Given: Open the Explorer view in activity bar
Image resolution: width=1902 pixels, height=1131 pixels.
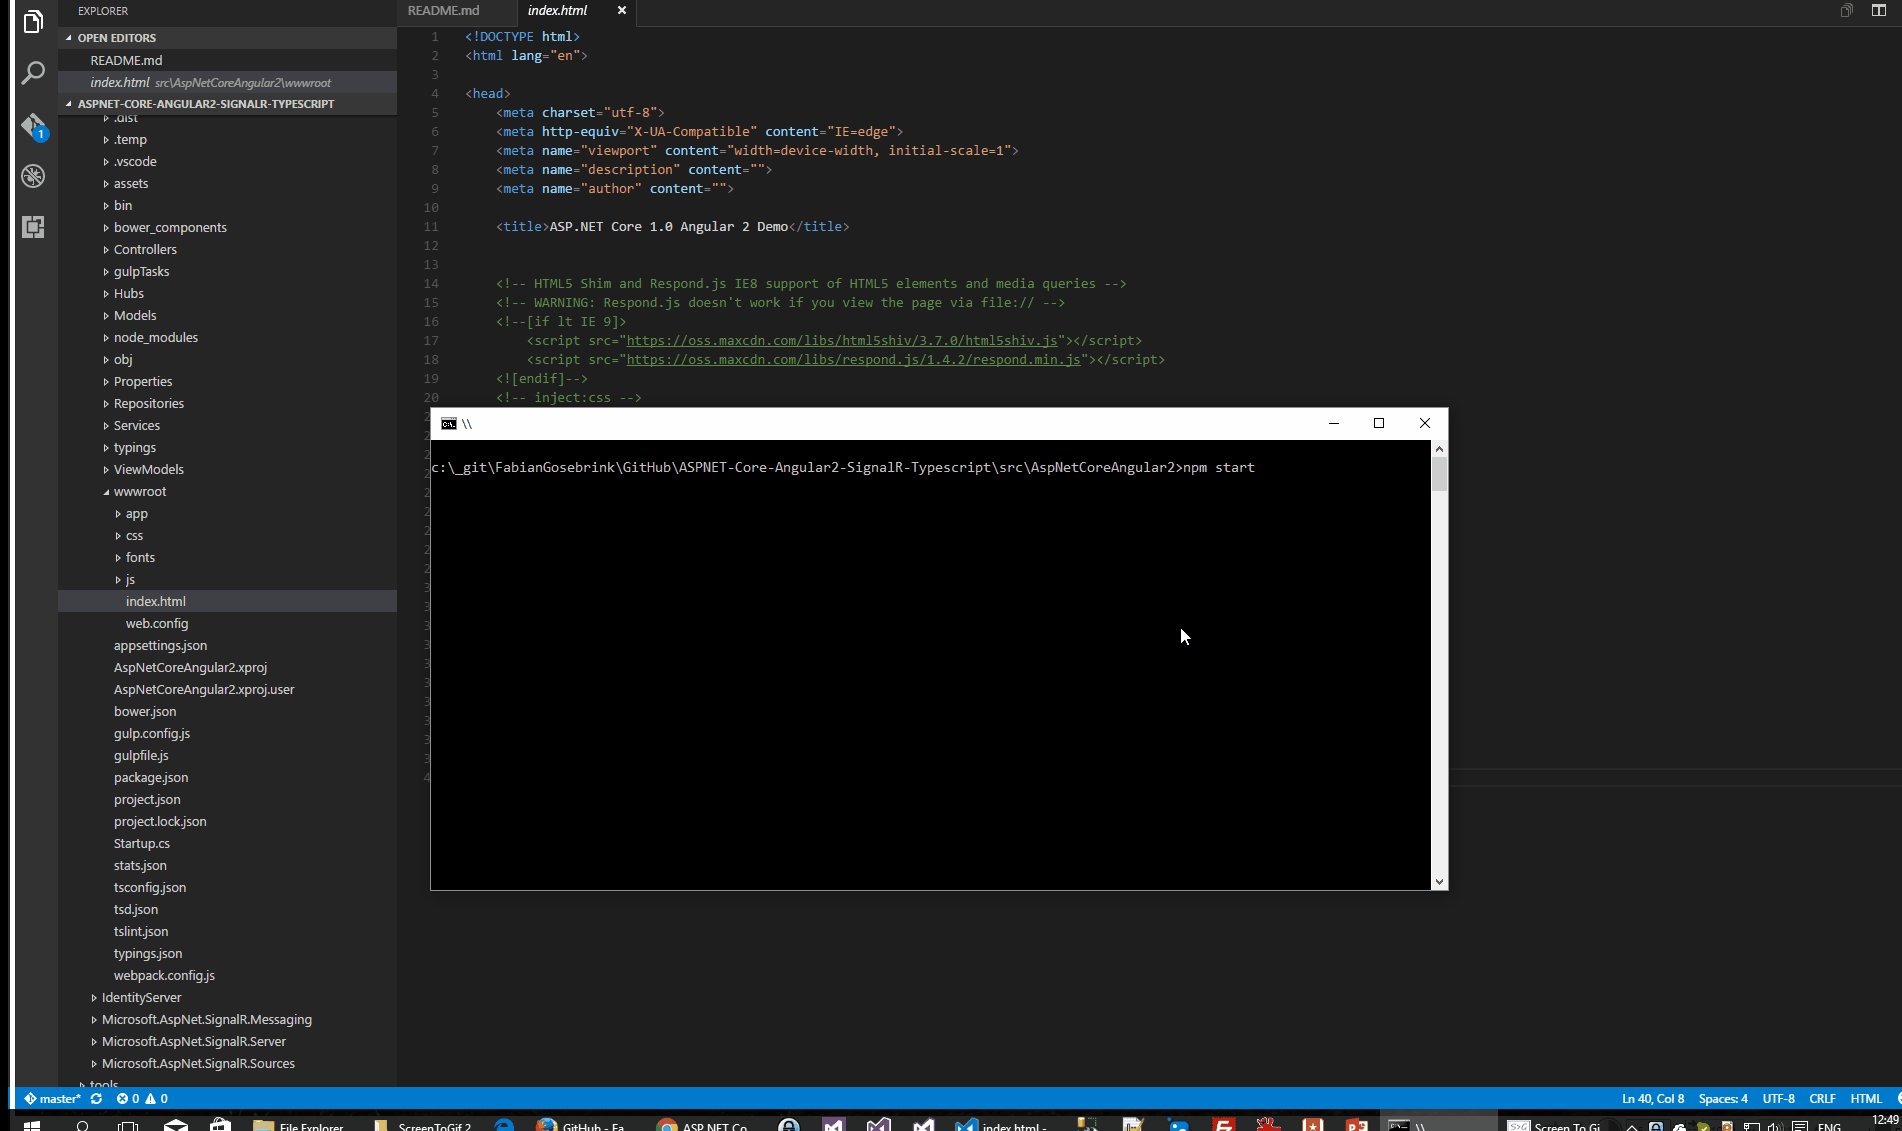Looking at the screenshot, I should (33, 22).
